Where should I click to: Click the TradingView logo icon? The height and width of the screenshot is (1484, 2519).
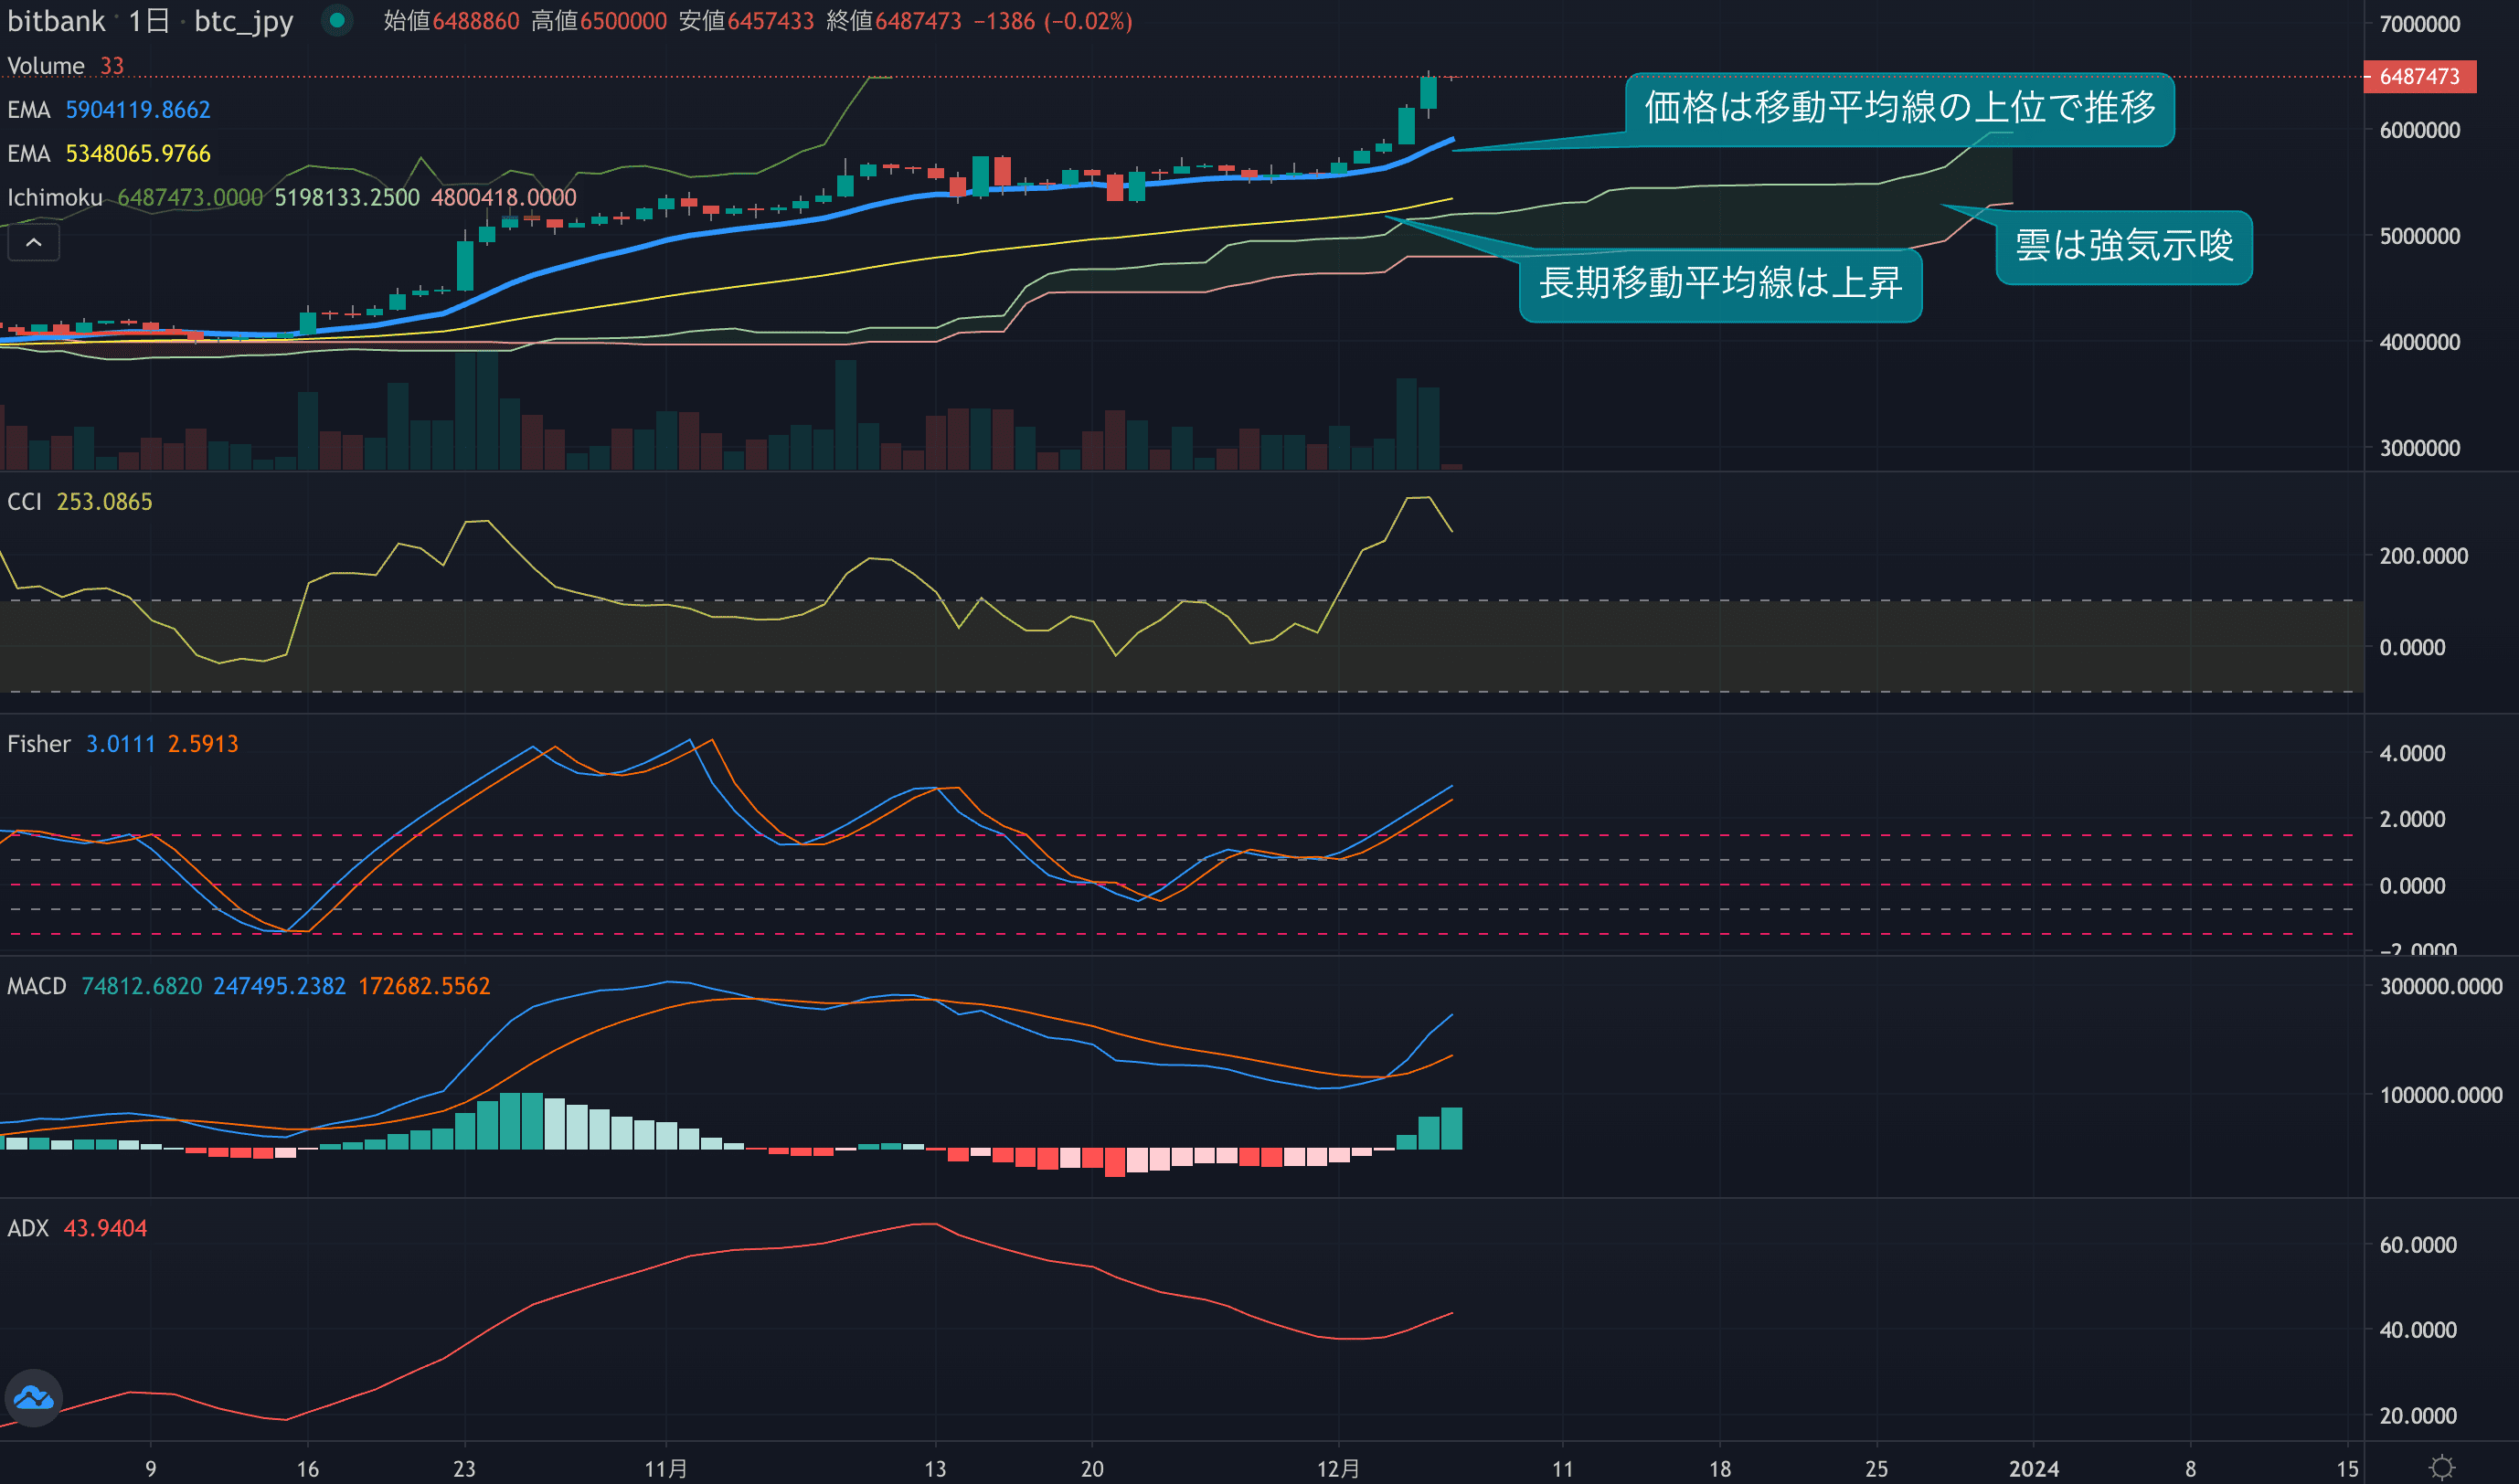pyautogui.click(x=33, y=1397)
